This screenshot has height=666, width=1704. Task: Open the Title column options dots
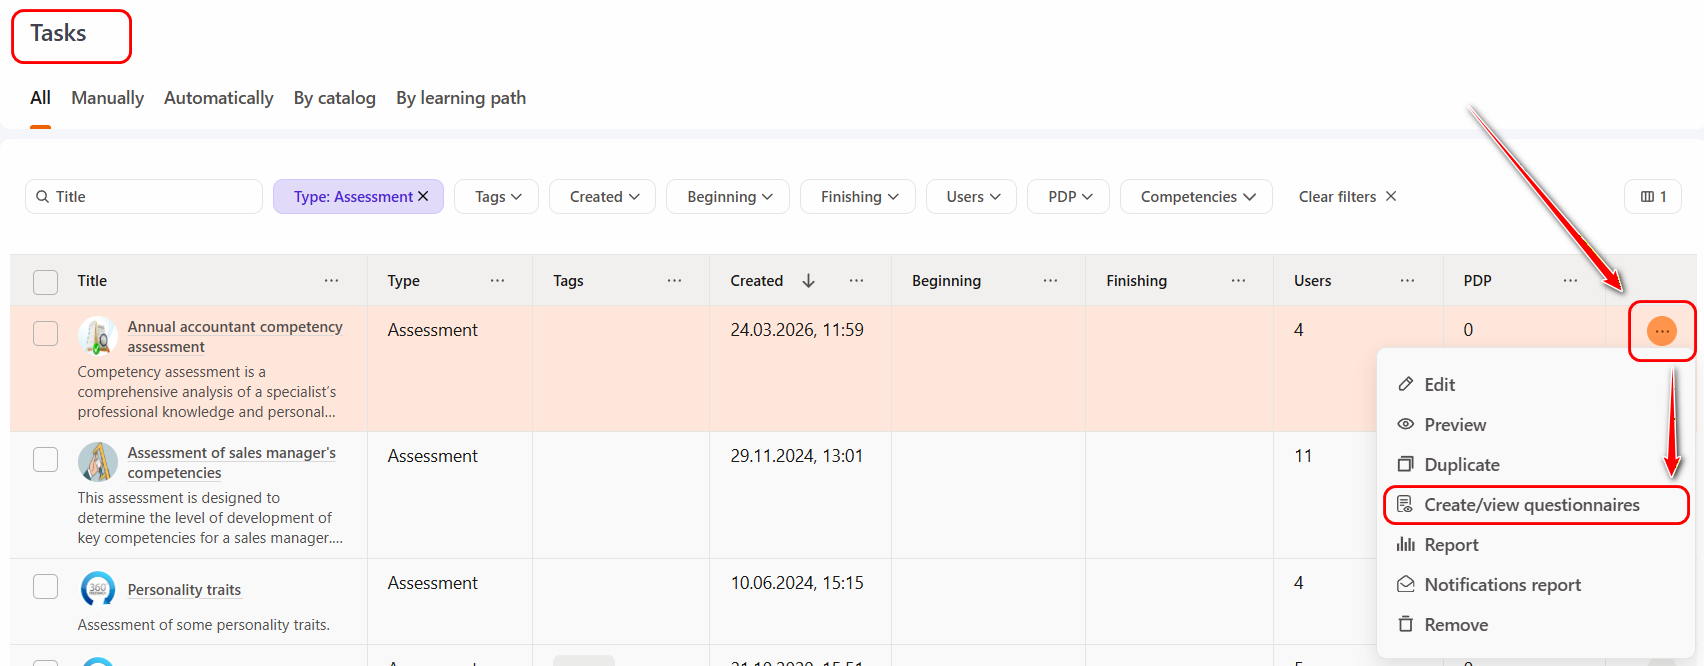point(331,281)
